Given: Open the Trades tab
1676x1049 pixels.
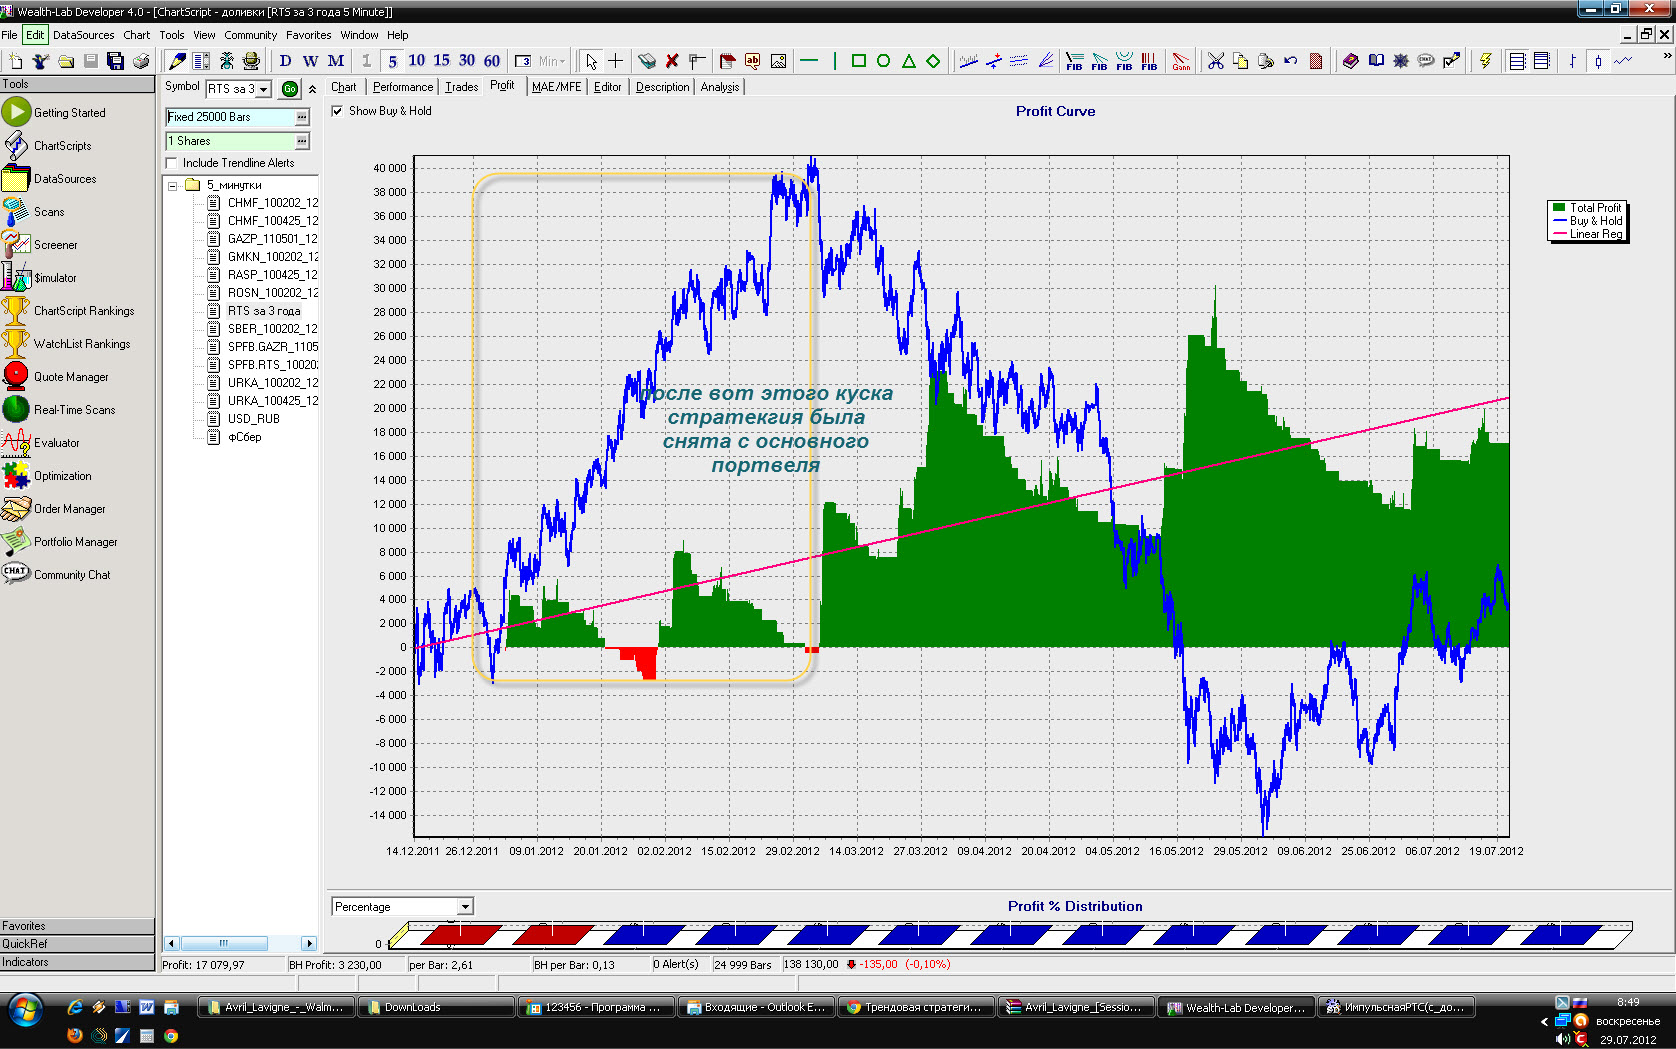Looking at the screenshot, I should coord(461,87).
